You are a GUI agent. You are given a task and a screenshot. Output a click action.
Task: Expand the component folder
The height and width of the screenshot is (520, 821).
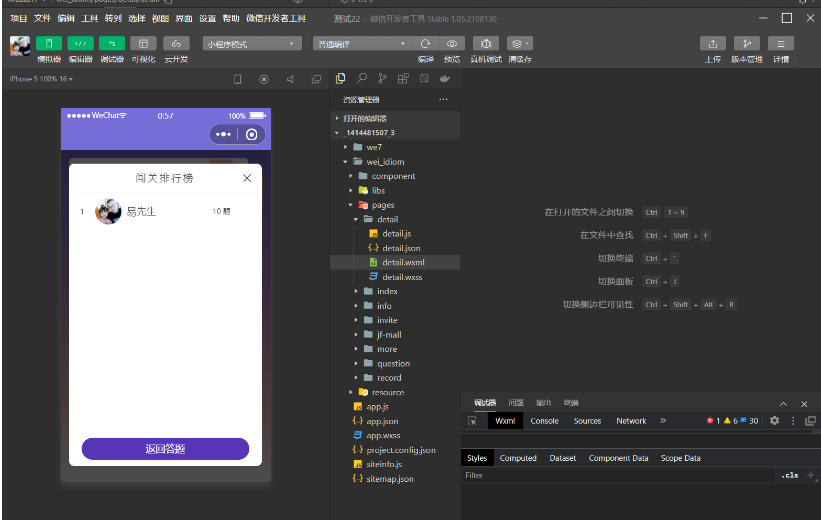(x=395, y=176)
